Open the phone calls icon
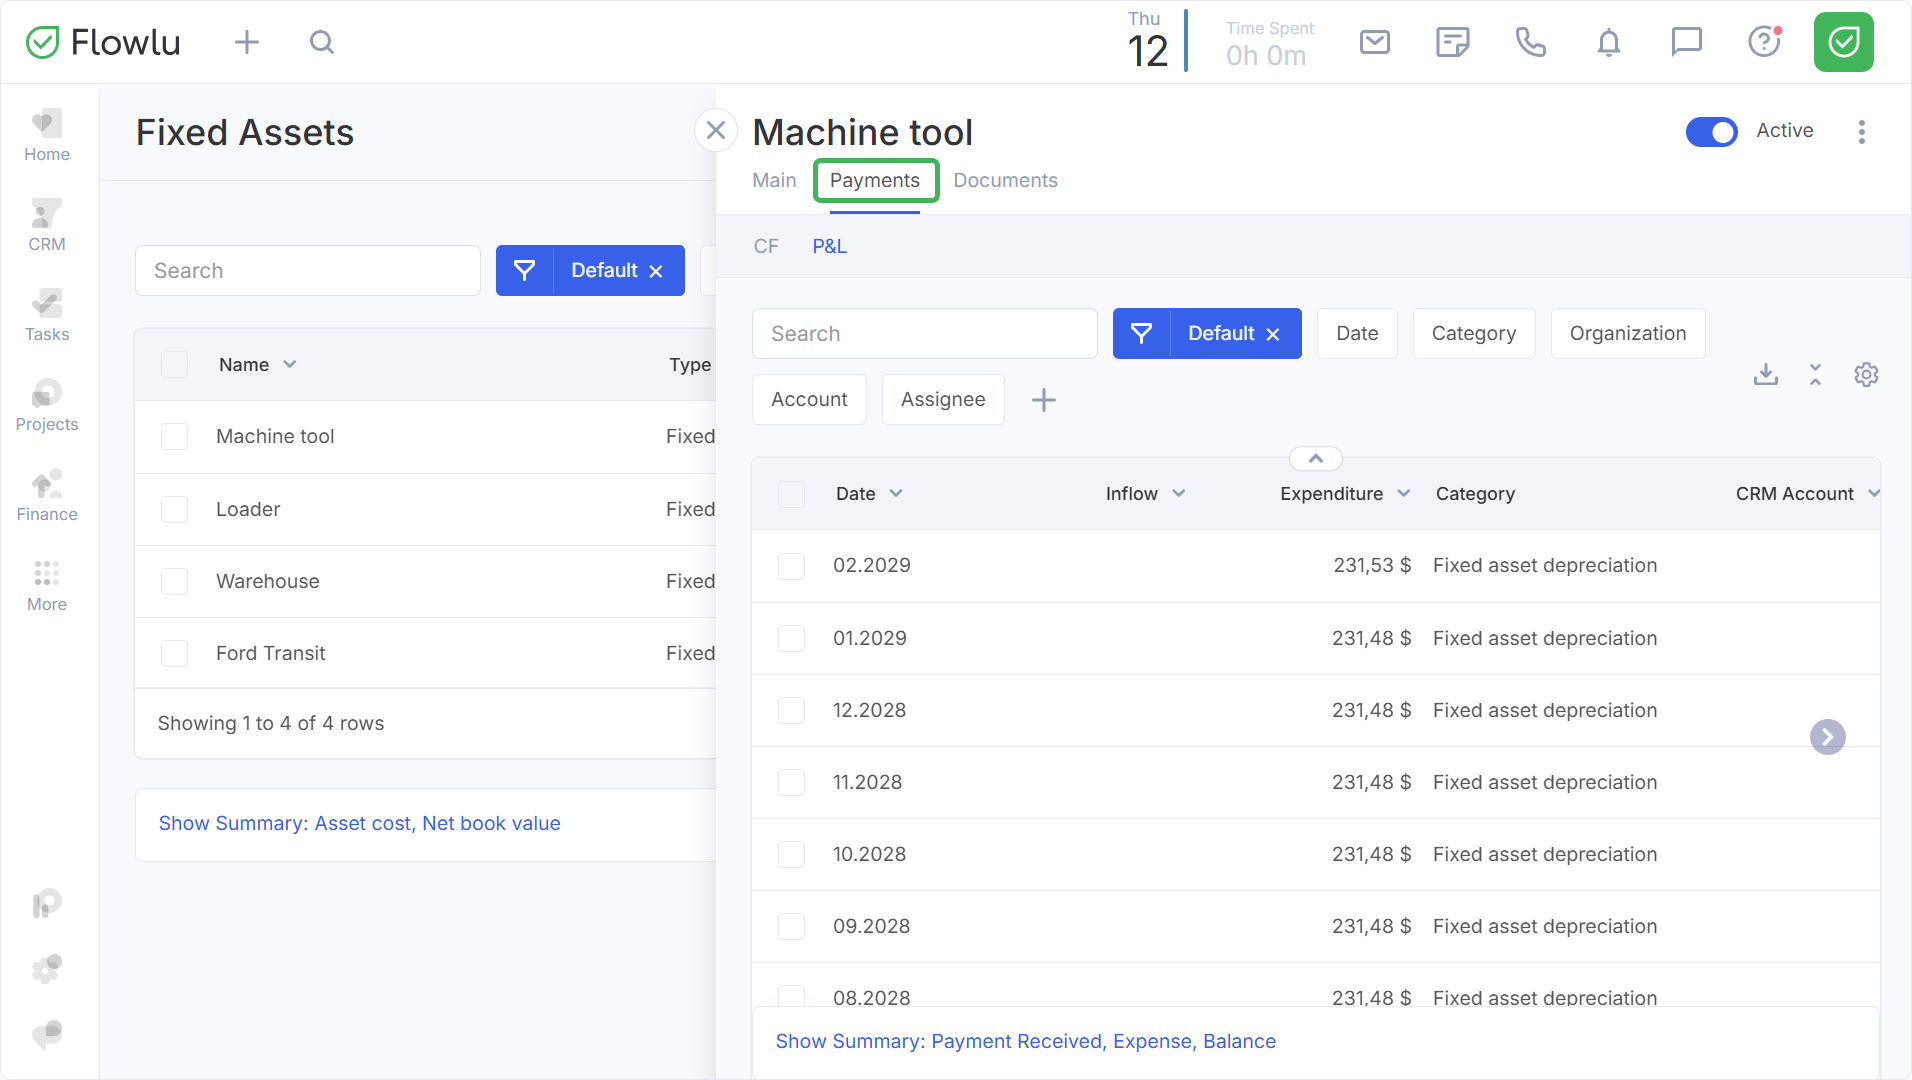This screenshot has height=1080, width=1912. tap(1530, 42)
